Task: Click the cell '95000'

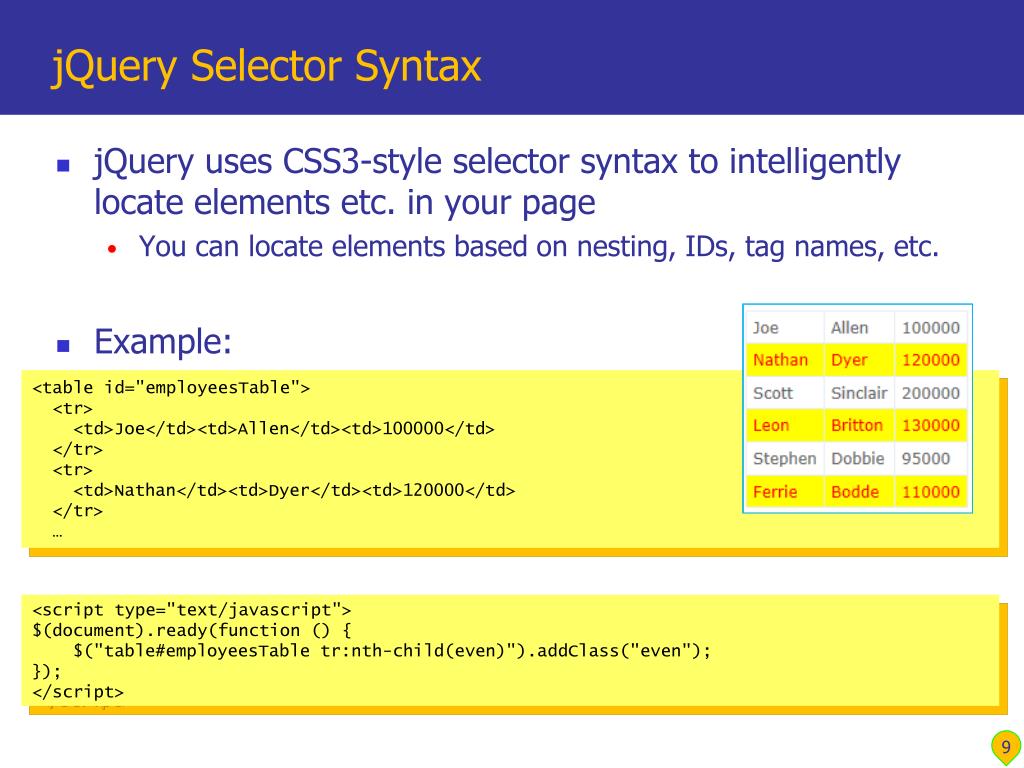Action: (x=931, y=458)
